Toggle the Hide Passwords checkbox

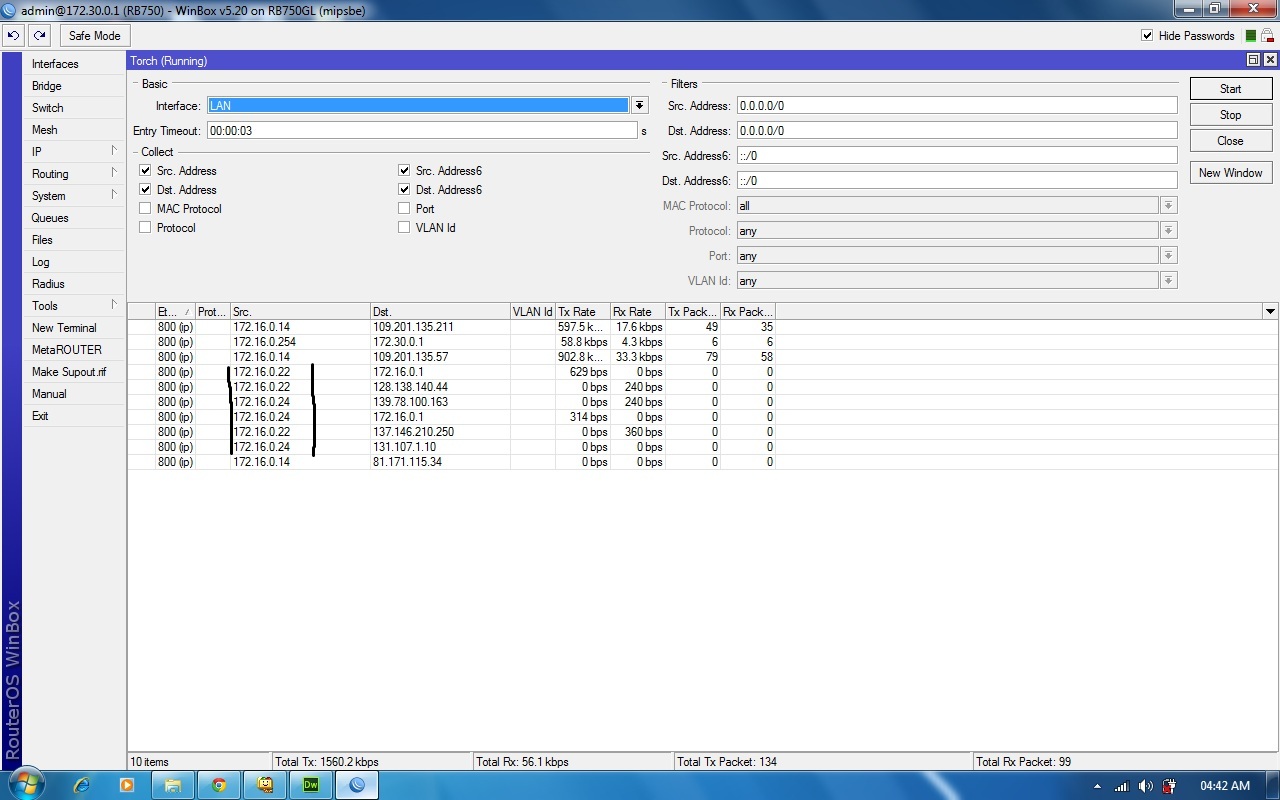pos(1147,36)
